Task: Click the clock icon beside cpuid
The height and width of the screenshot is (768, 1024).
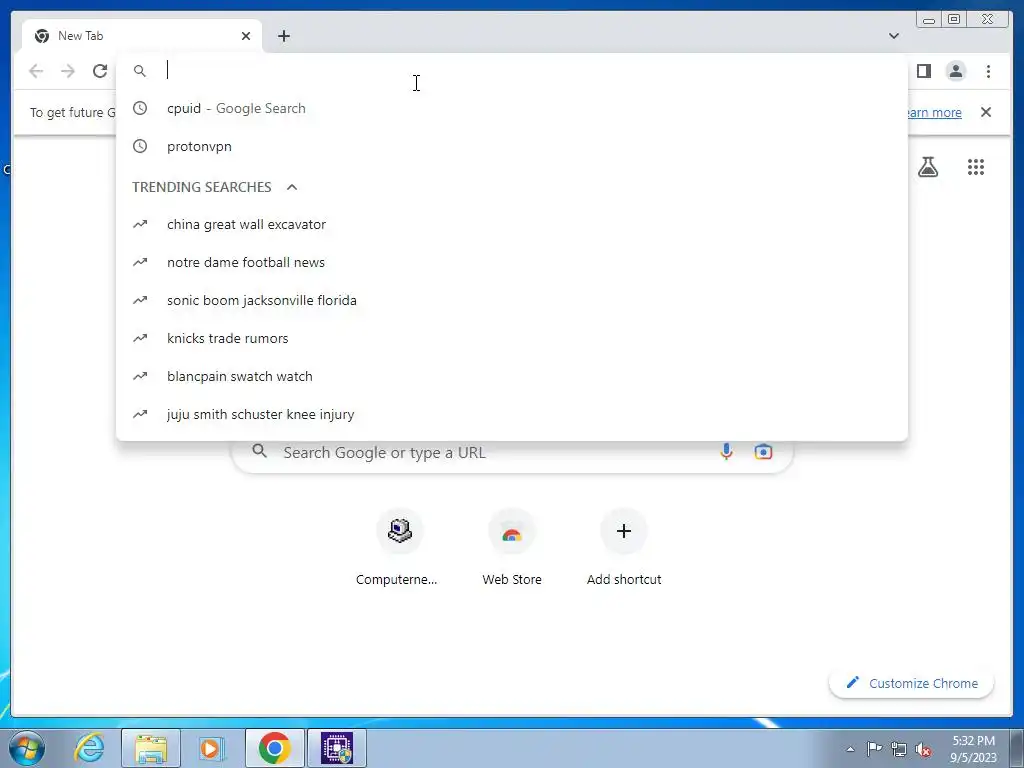Action: coord(140,108)
